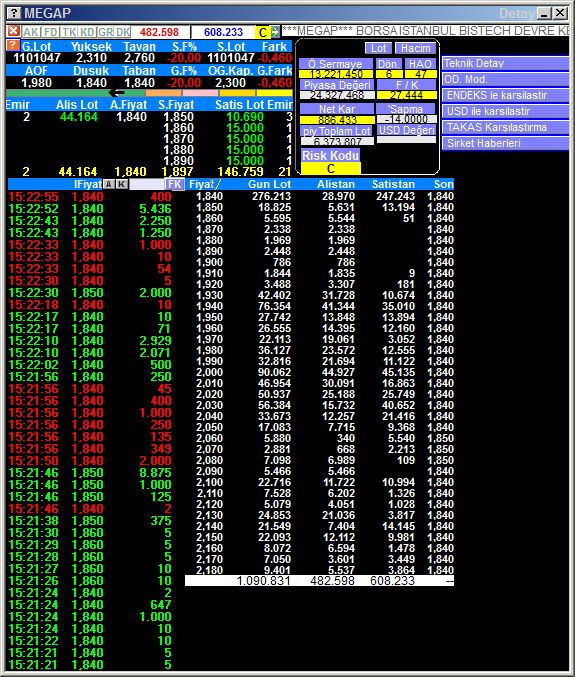Open Sirket Haberleri
Image resolution: width=575 pixels, height=677 pixels.
[505, 143]
